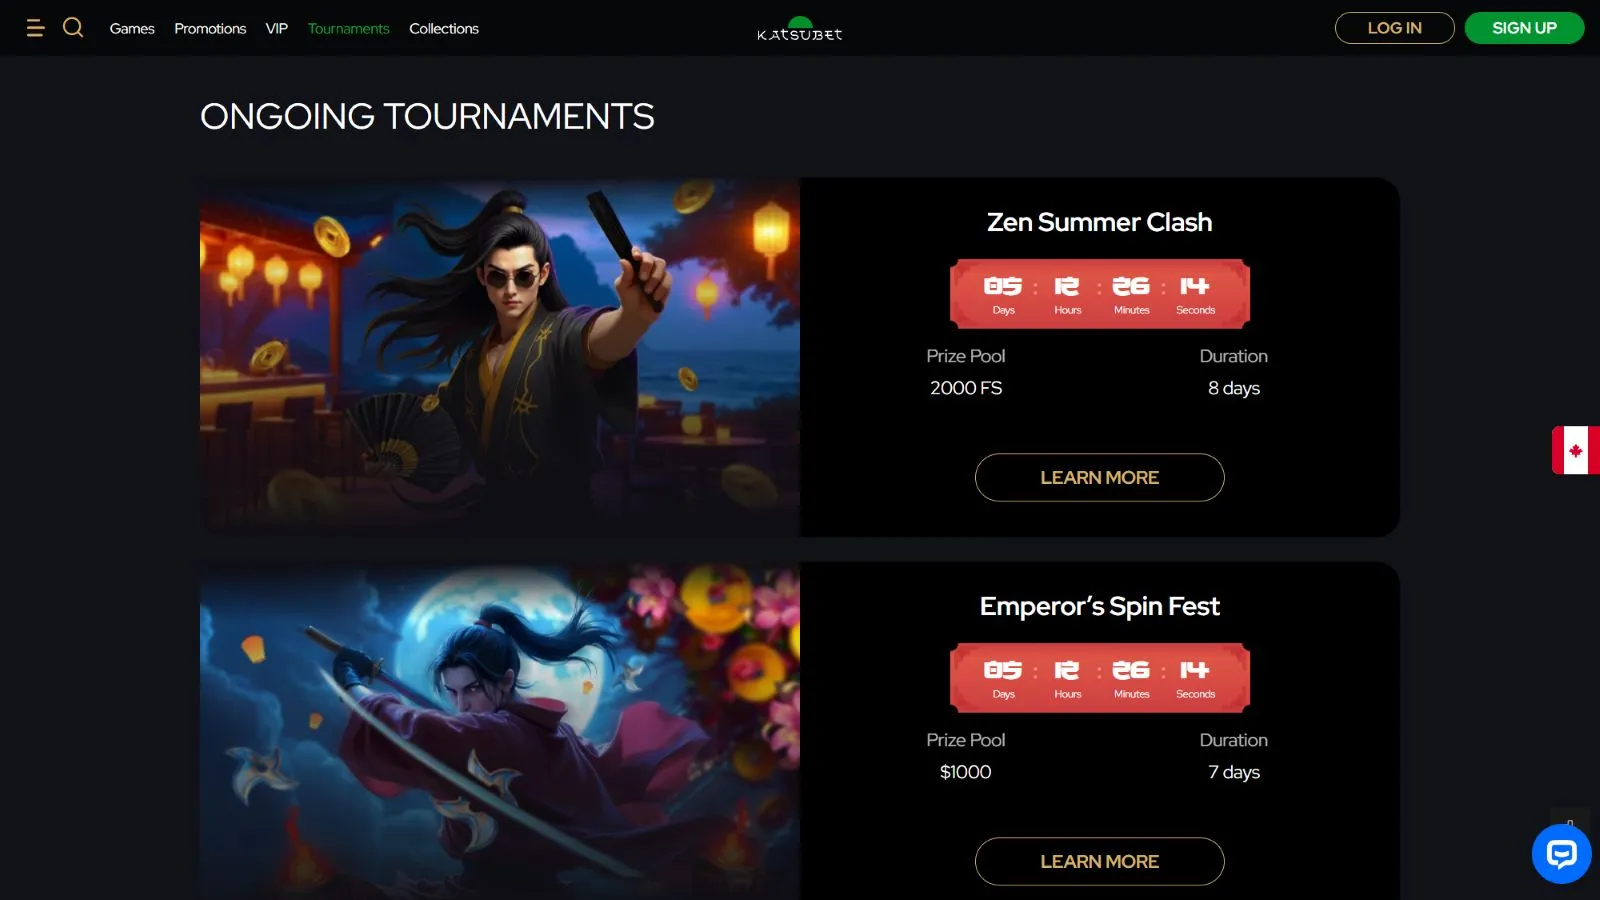Open the VIP menu item
Viewport: 1600px width, 900px height.
coord(277,28)
